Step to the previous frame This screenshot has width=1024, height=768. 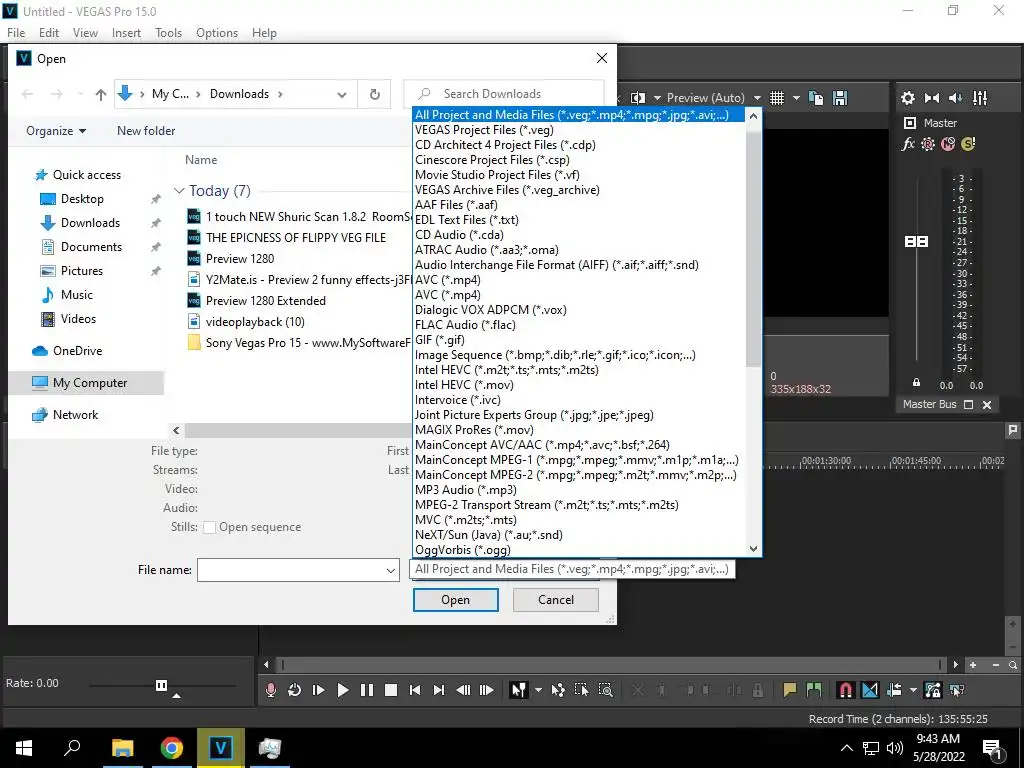point(463,690)
